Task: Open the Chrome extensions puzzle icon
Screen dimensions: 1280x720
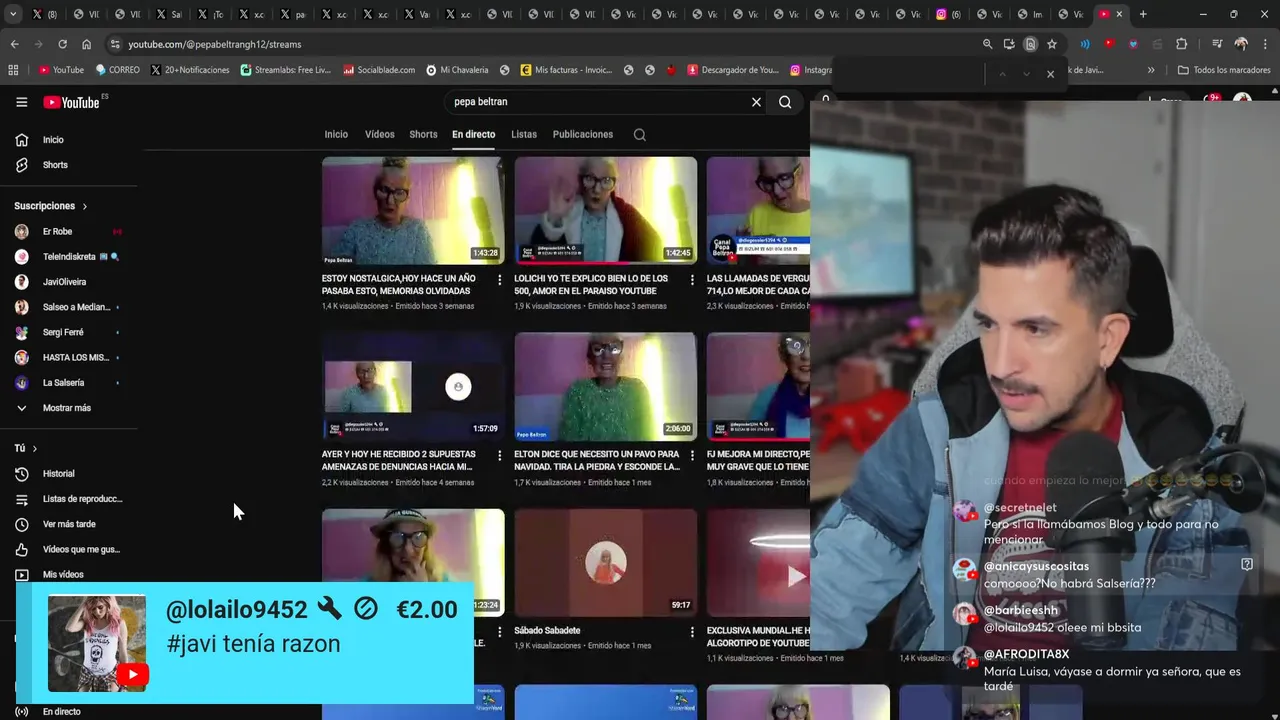Action: click(x=1181, y=44)
